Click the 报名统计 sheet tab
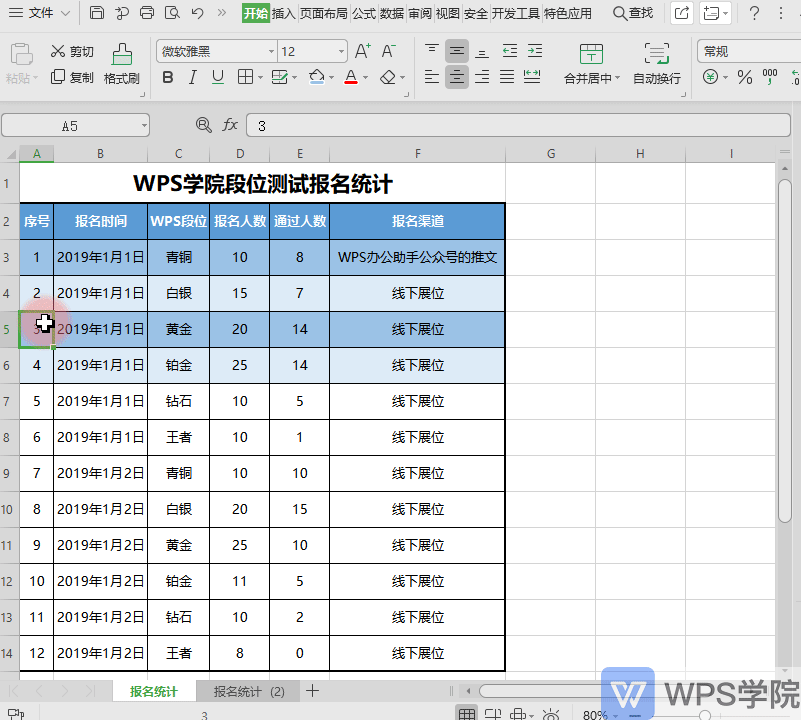This screenshot has width=801, height=720. tap(154, 691)
